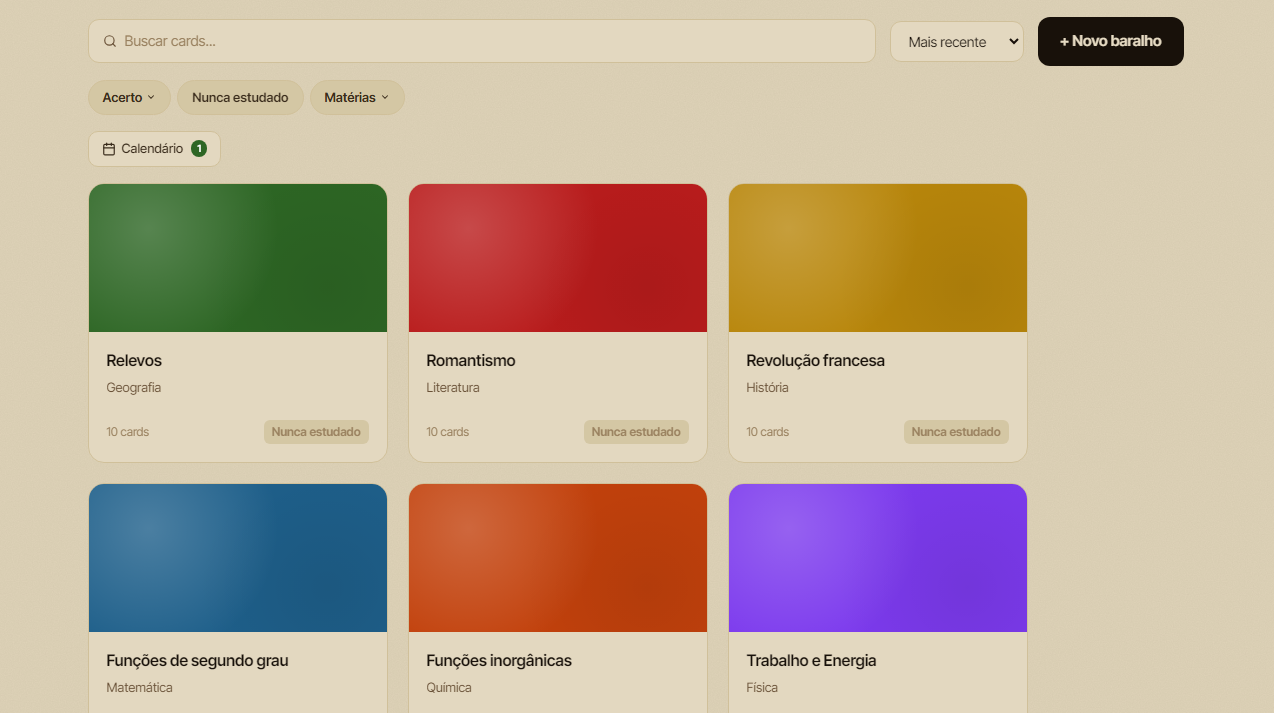Open the red Romantismo deck cover
The height and width of the screenshot is (713, 1274).
pos(558,258)
